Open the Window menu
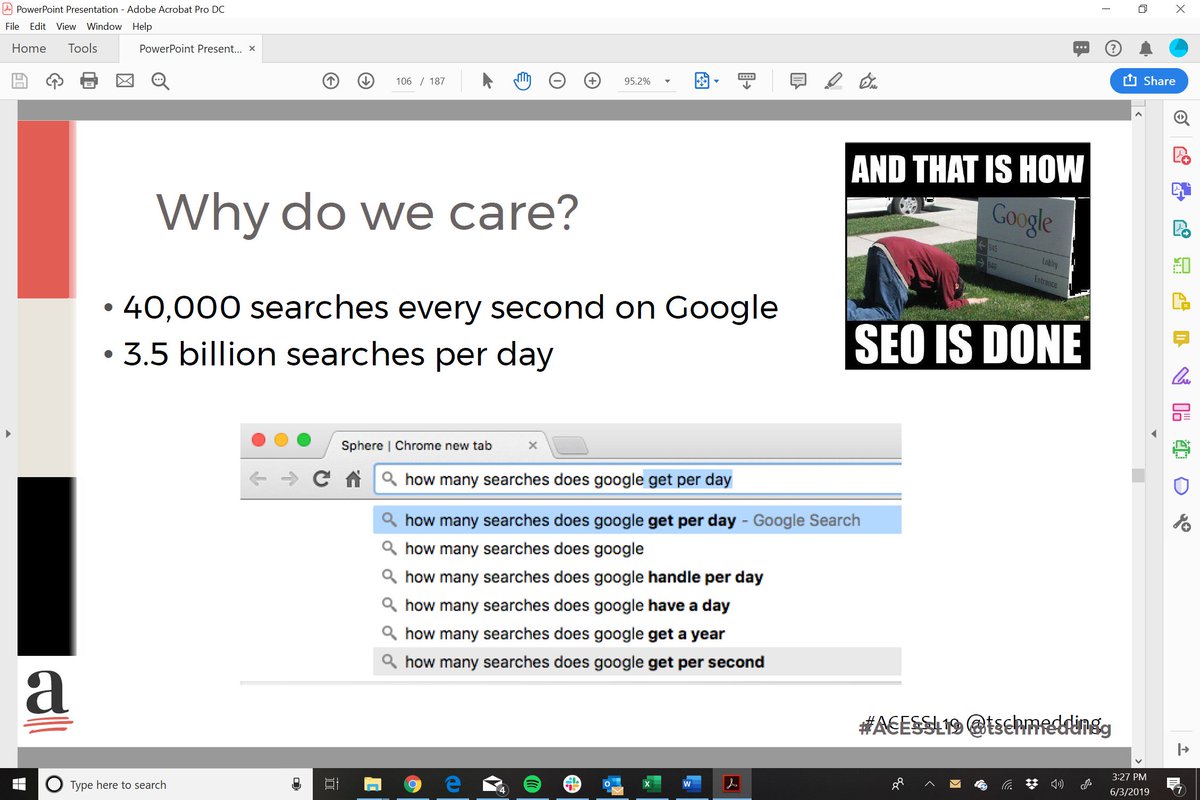Viewport: 1200px width, 800px height. [x=104, y=26]
